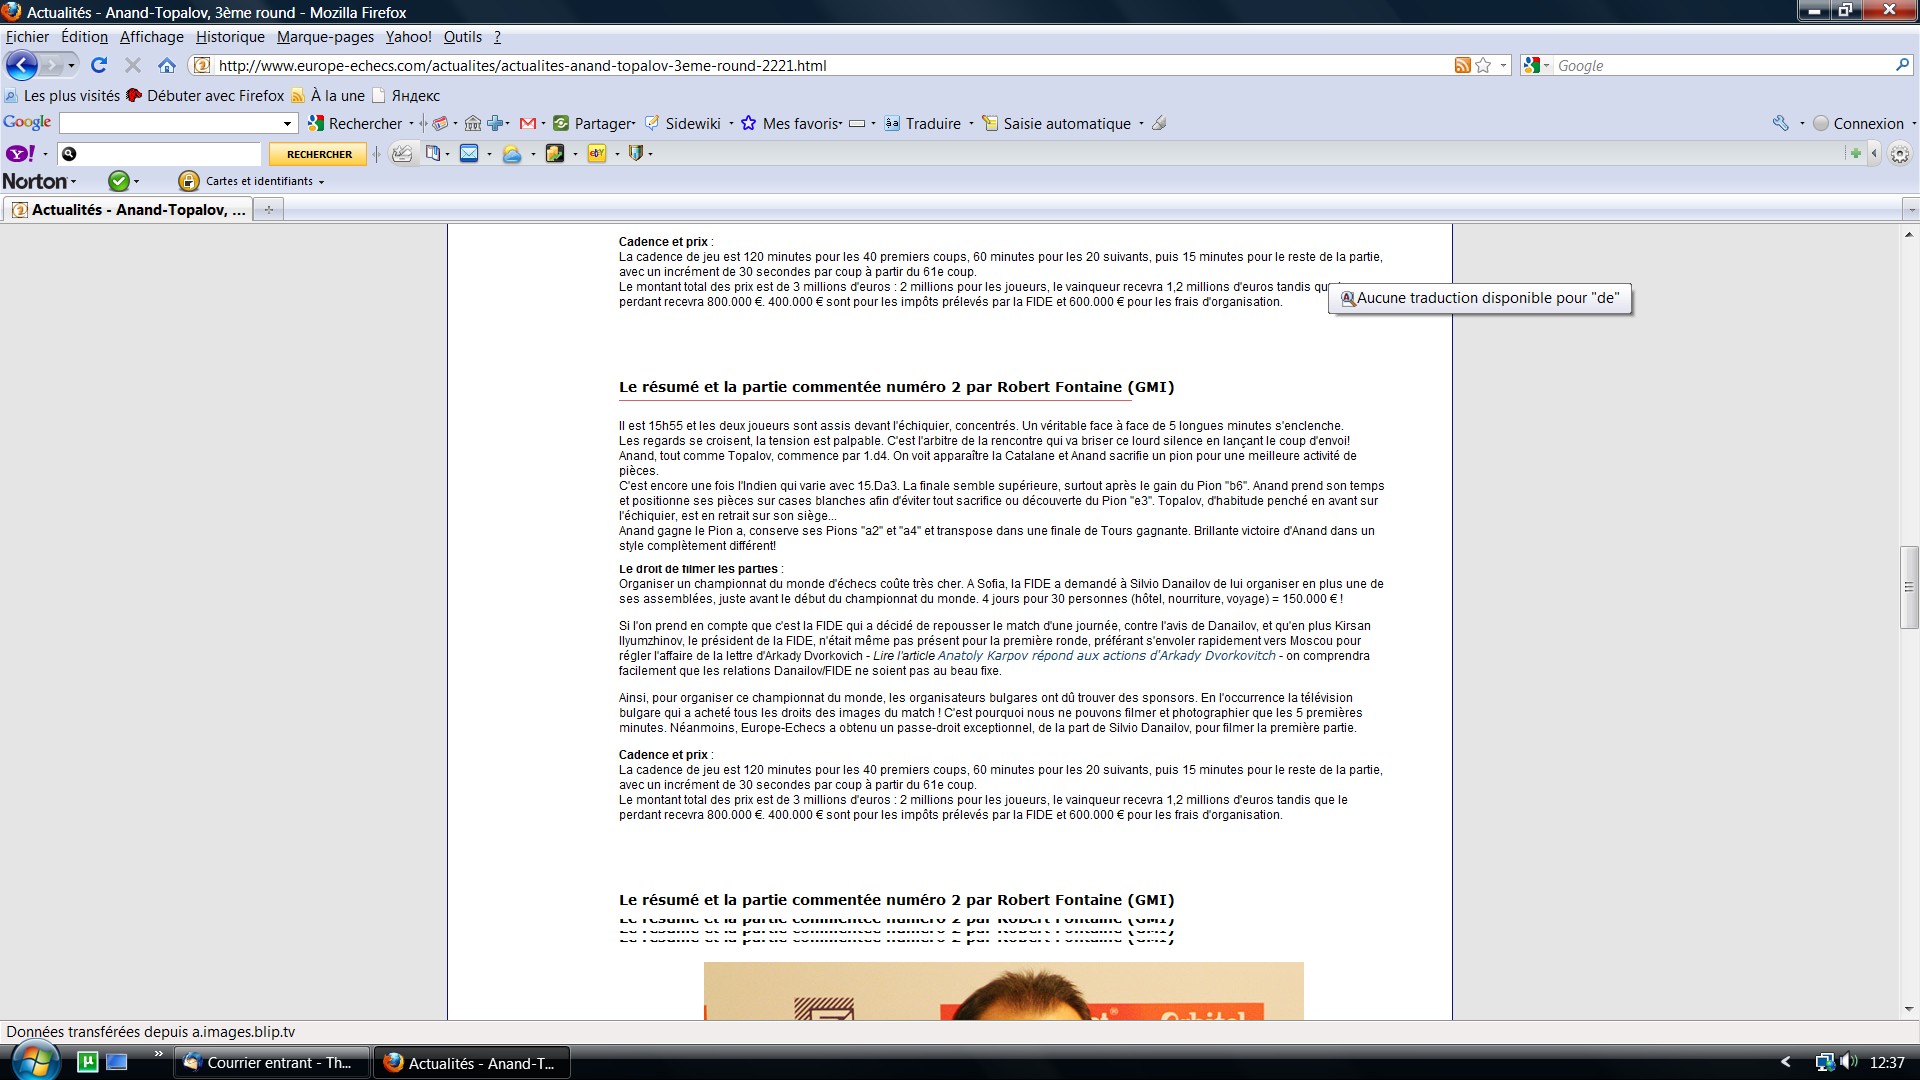This screenshot has width=1920, height=1080.
Task: Open the Marque-pages menu
Action: tap(325, 37)
